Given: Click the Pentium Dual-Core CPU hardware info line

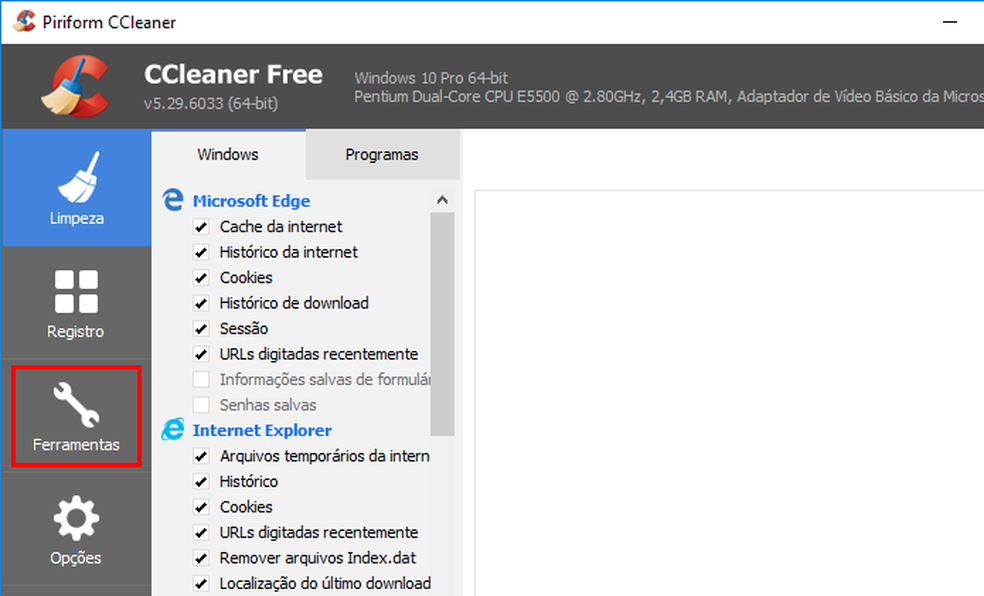Looking at the screenshot, I should (x=669, y=97).
